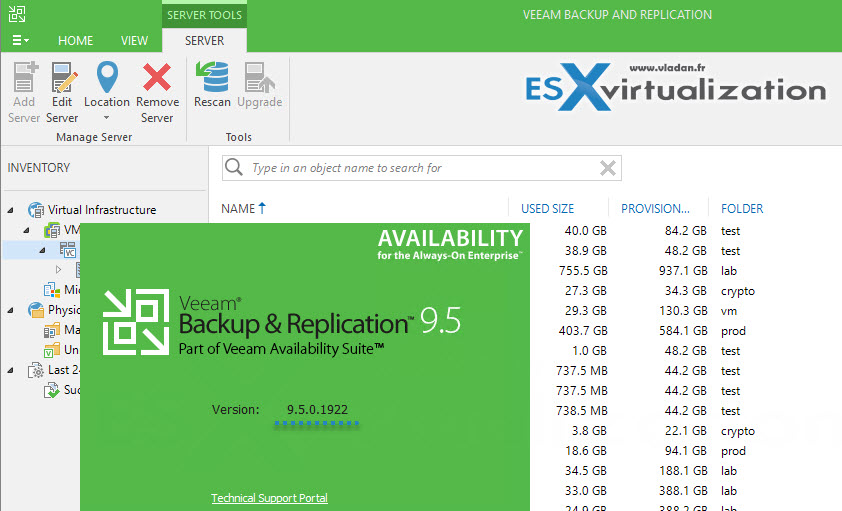Expand the child node under vCenter

point(59,269)
